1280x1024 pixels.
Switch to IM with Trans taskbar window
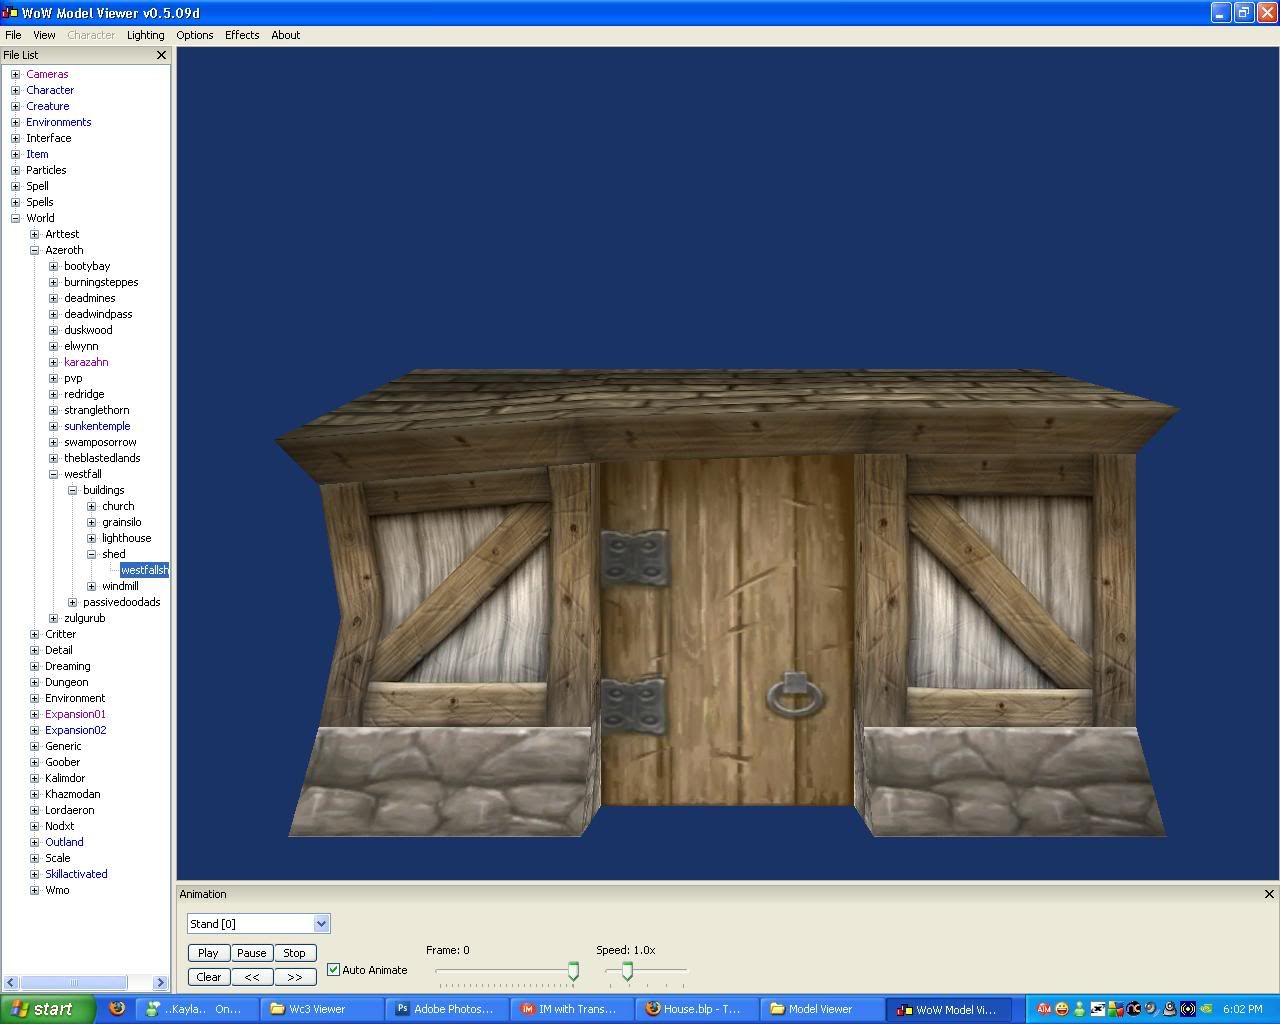pos(574,1009)
